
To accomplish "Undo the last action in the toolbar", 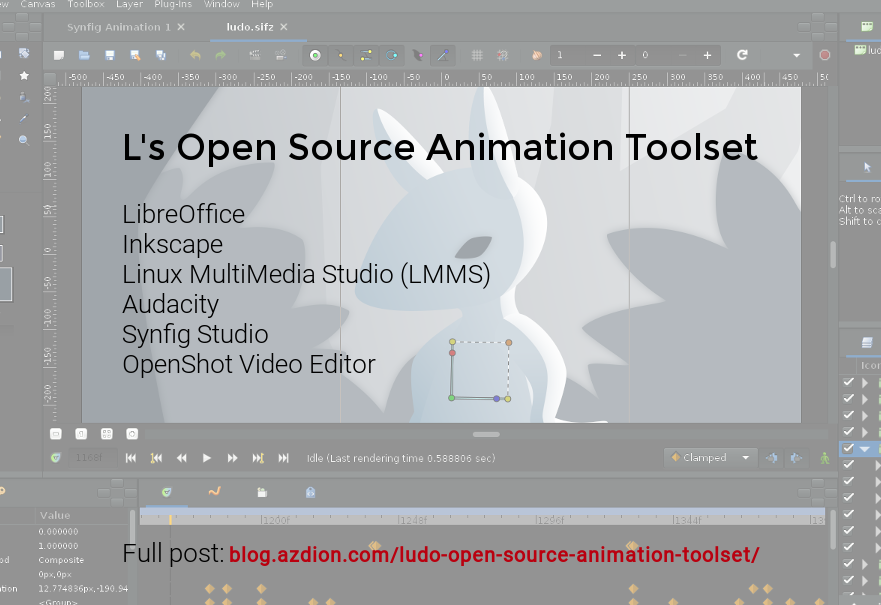I will coord(195,55).
